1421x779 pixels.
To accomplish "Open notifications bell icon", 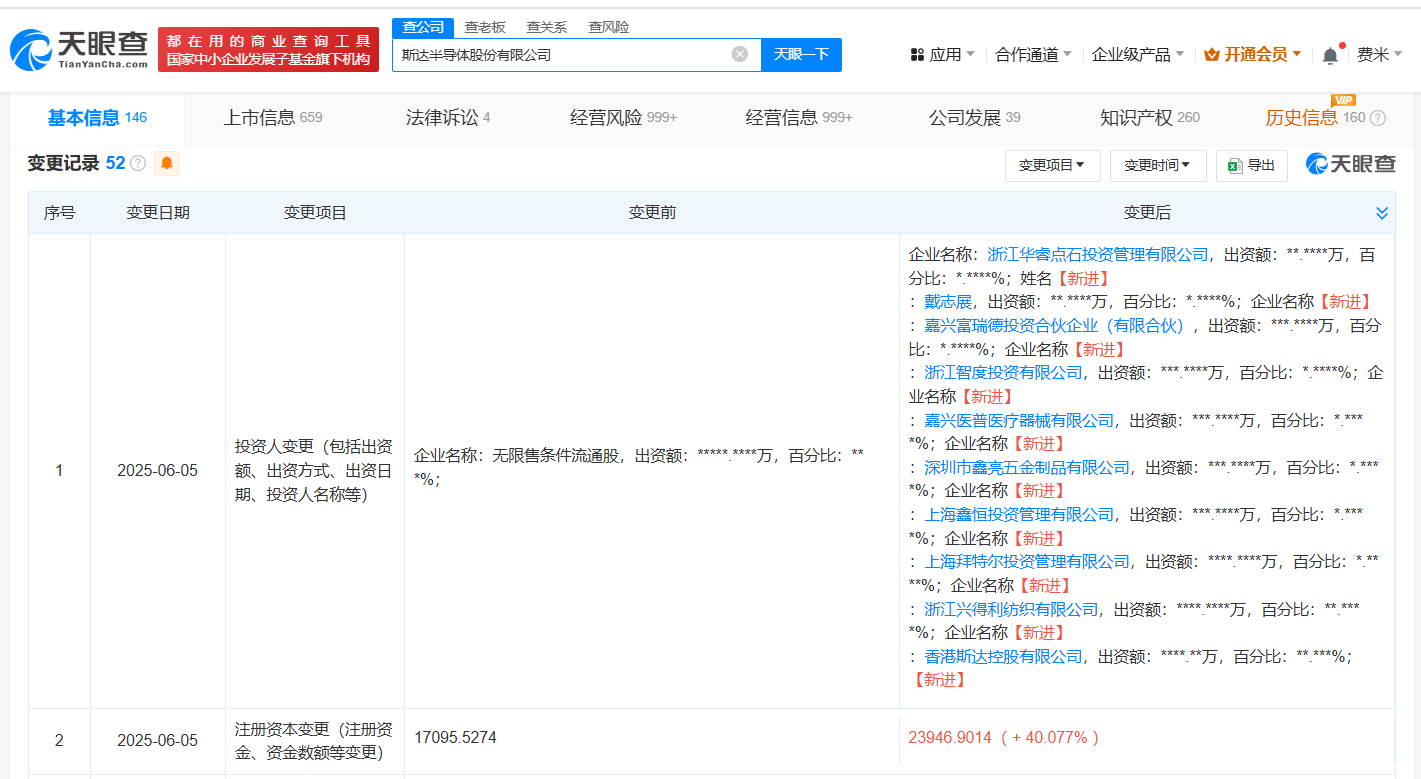I will pyautogui.click(x=1329, y=55).
